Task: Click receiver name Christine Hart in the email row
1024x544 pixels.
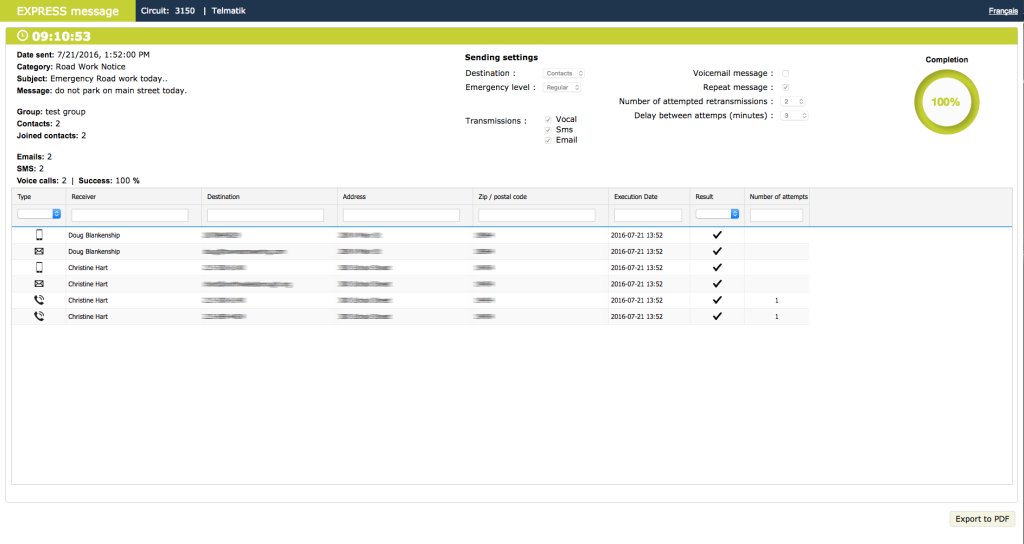Action: (x=88, y=284)
